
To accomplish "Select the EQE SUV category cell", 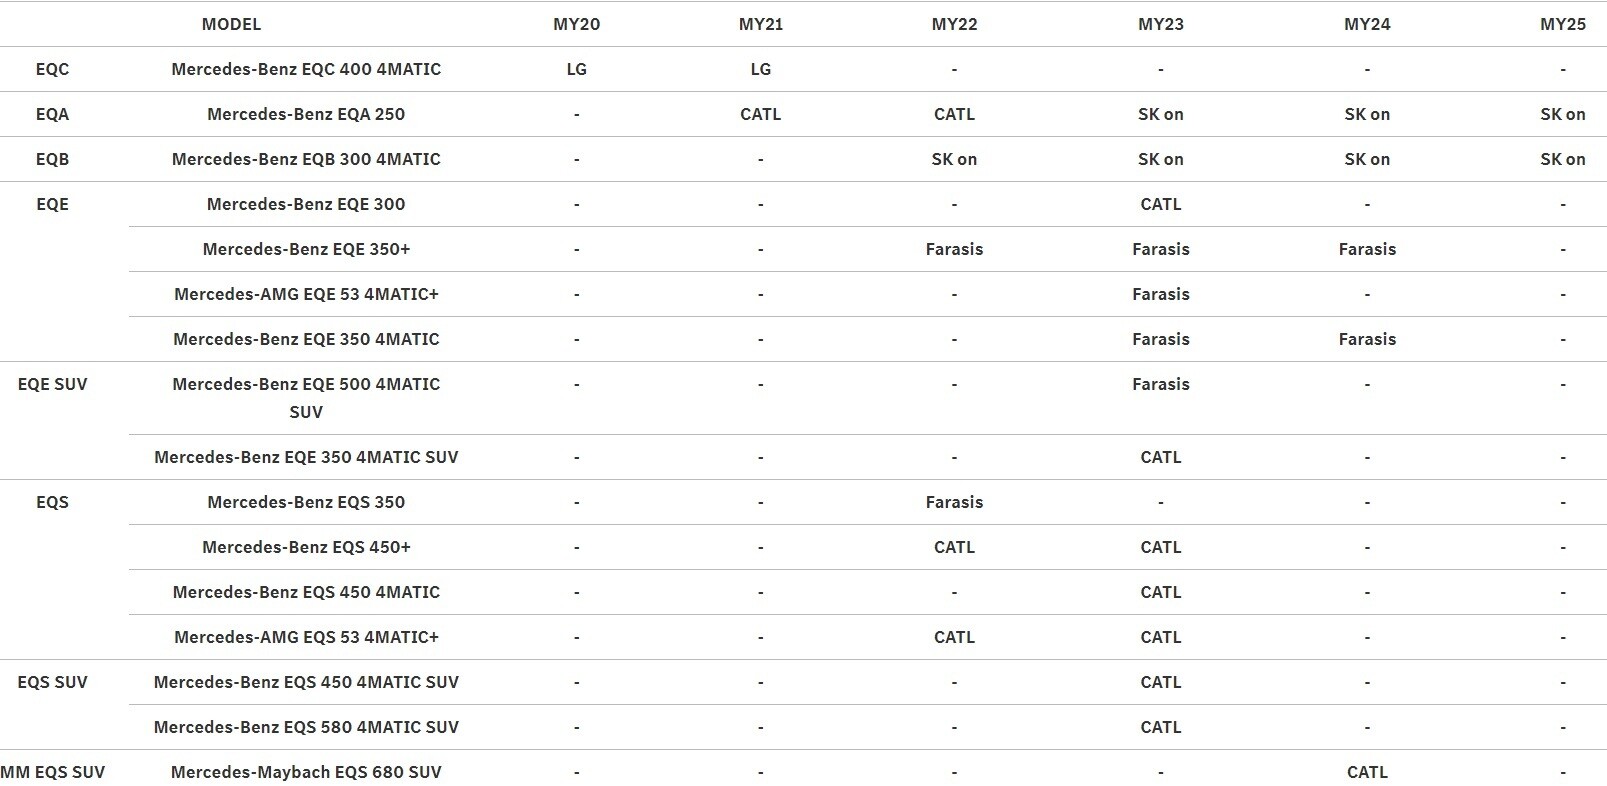I will click(52, 384).
